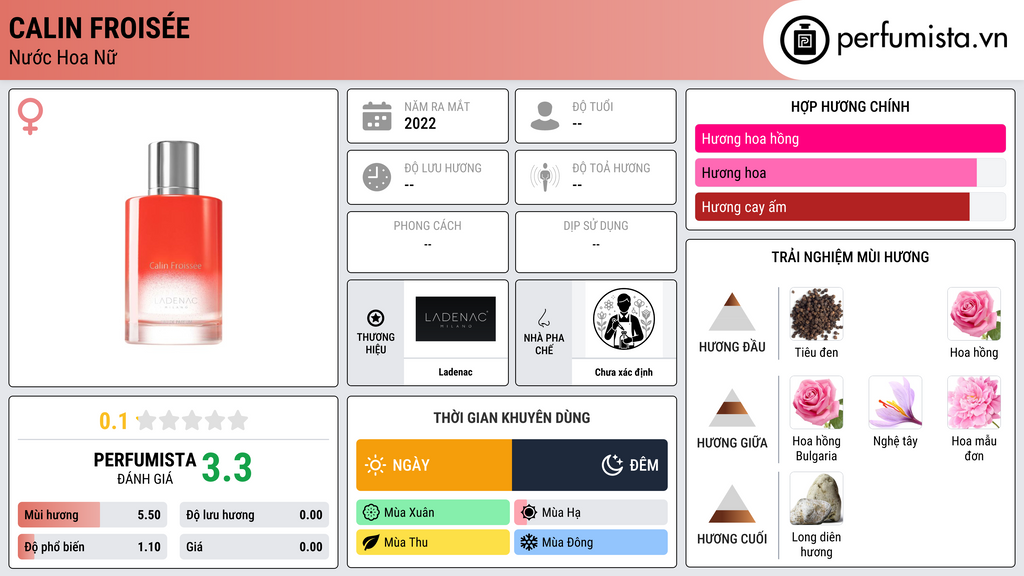Click the Hương cuối pyramid icon

point(732,504)
